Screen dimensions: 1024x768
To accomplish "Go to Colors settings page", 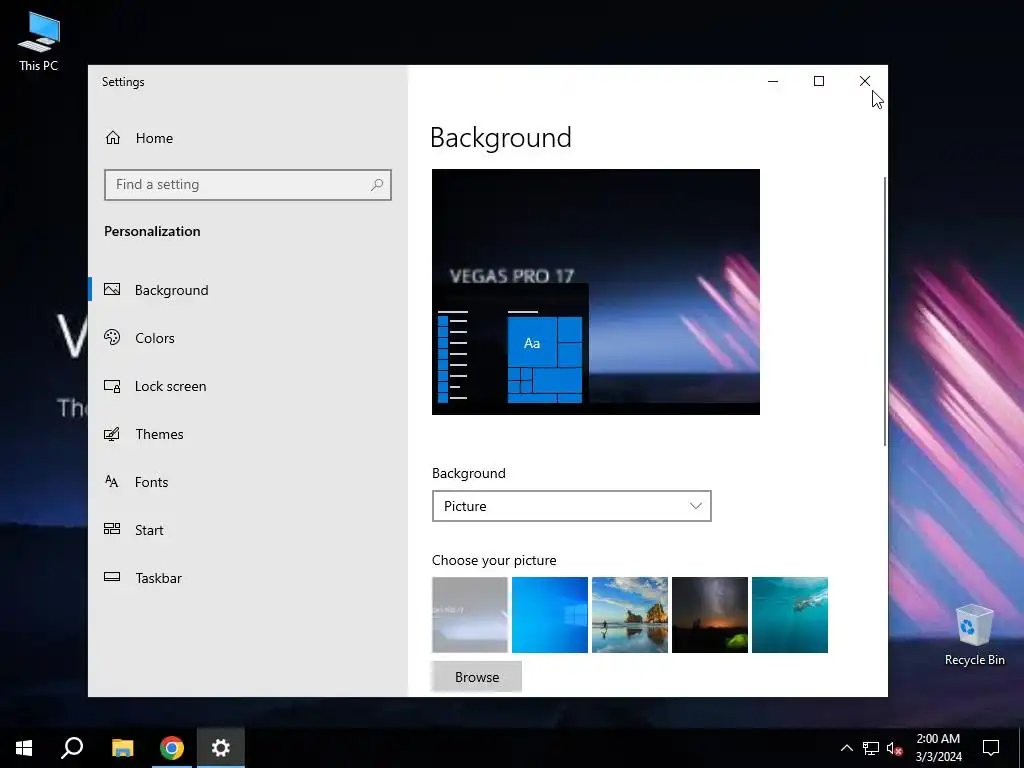I will click(x=248, y=338).
